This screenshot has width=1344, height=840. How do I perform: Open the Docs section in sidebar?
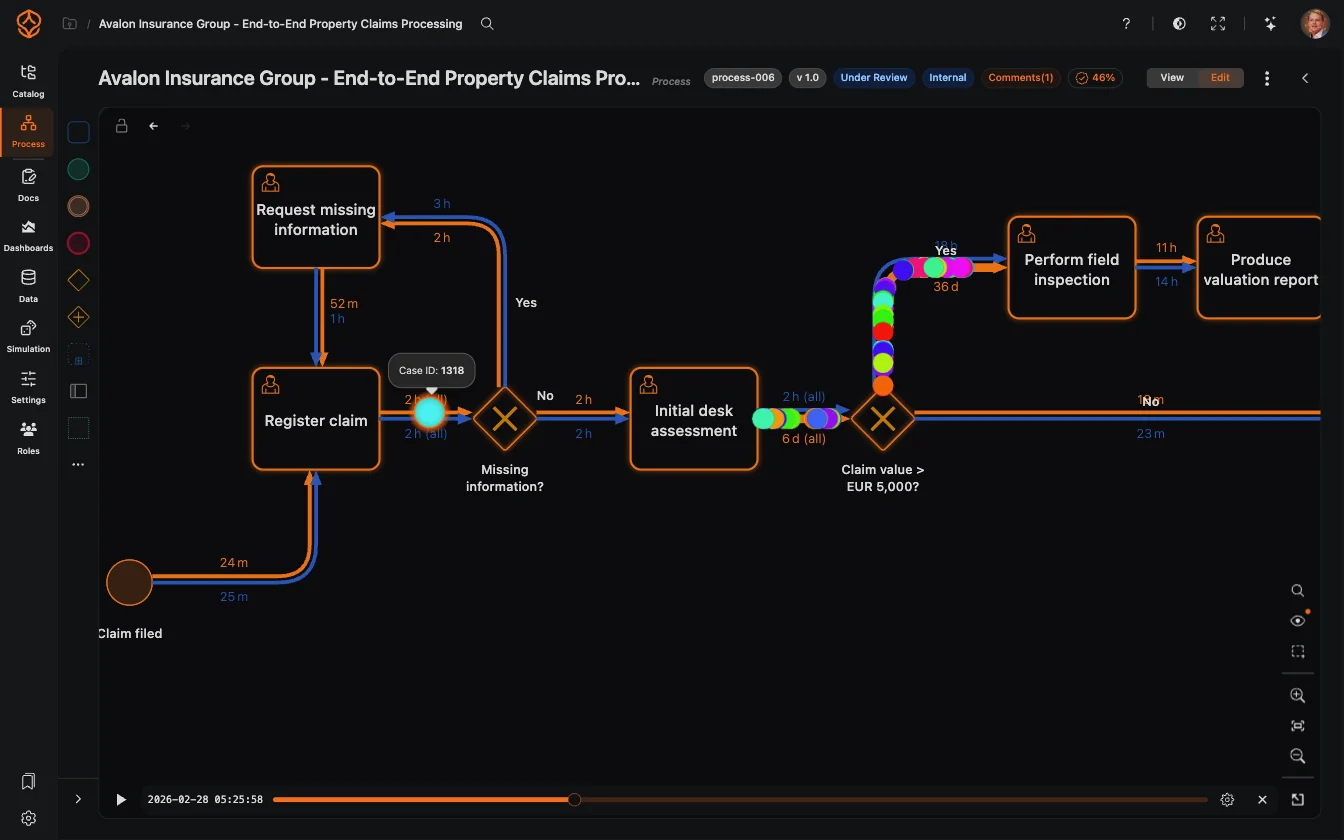28,185
